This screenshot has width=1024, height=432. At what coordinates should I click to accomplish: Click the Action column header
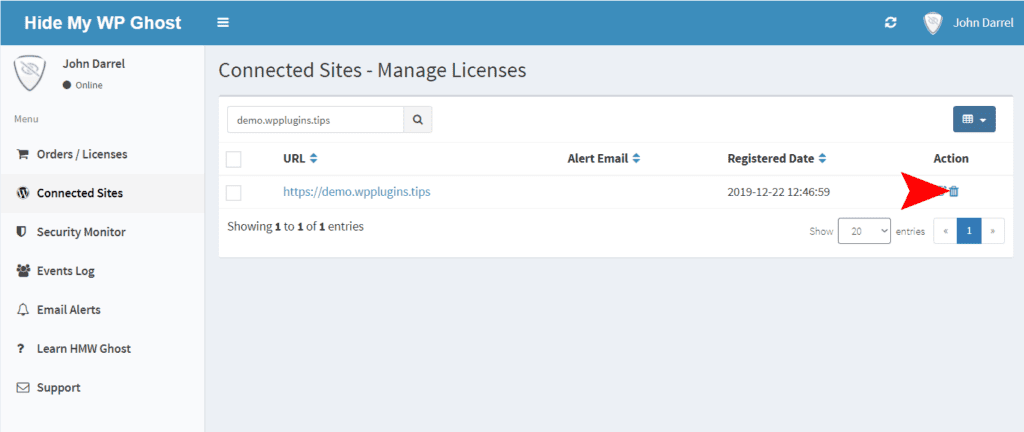951,159
